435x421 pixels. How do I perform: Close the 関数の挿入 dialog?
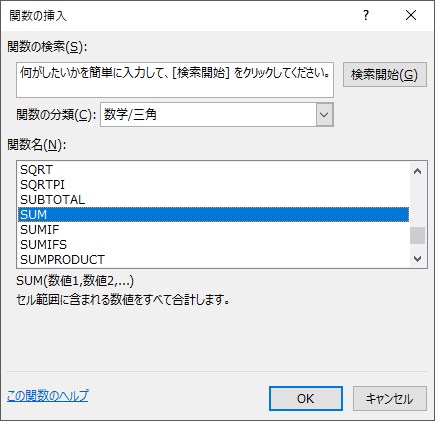point(411,15)
